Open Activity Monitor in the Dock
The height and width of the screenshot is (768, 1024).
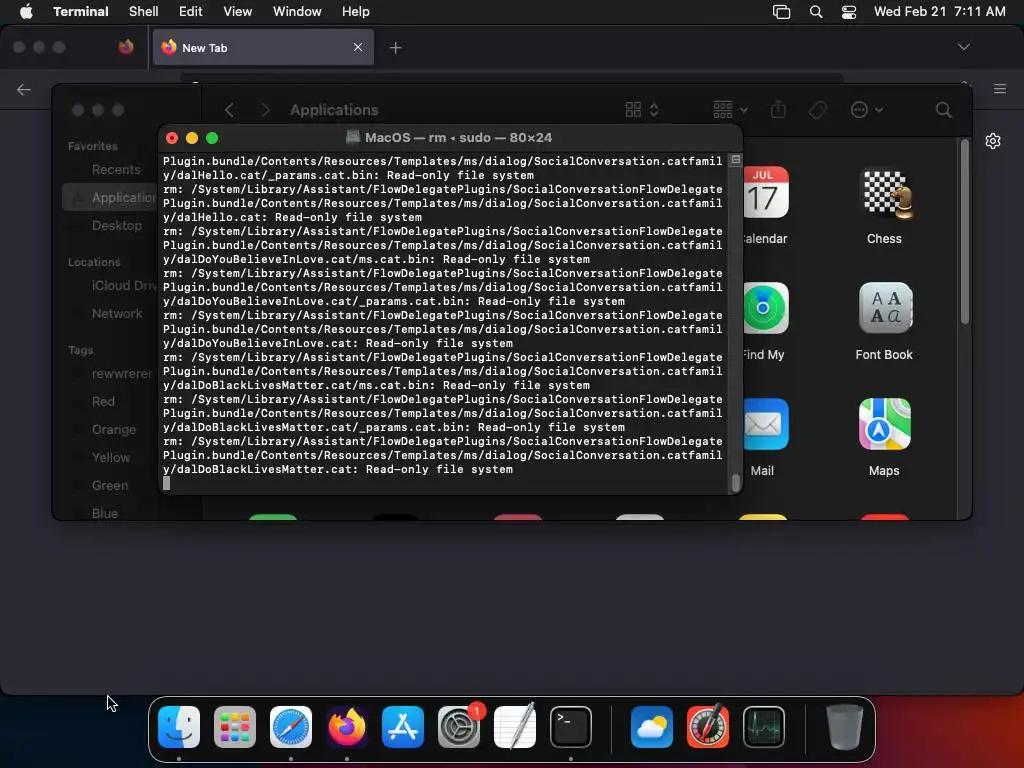pyautogui.click(x=763, y=727)
